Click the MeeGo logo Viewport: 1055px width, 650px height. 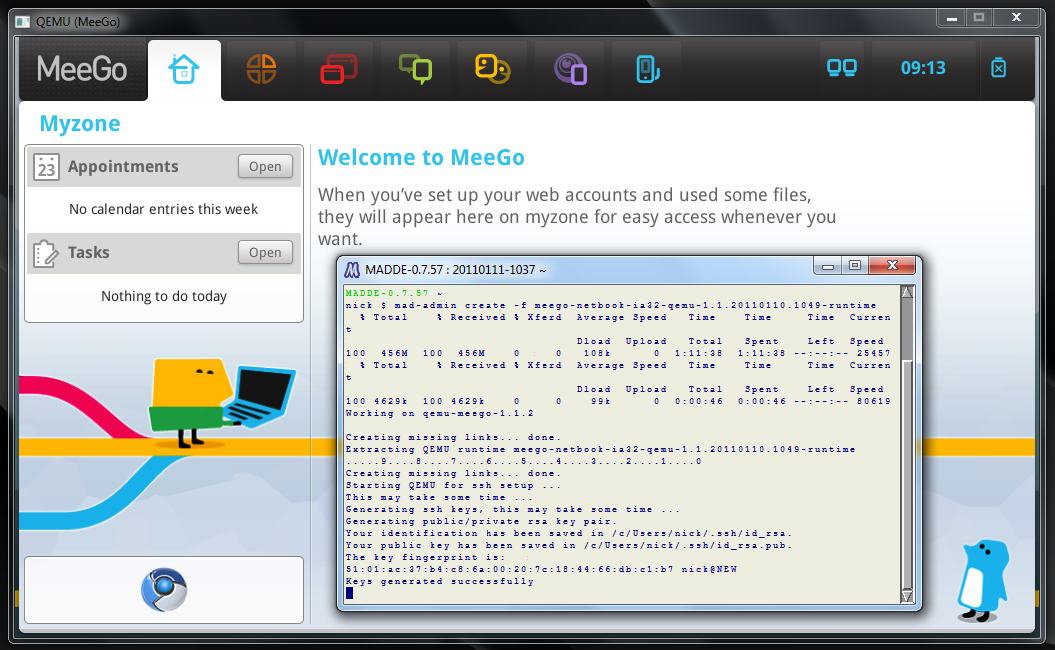[82, 69]
